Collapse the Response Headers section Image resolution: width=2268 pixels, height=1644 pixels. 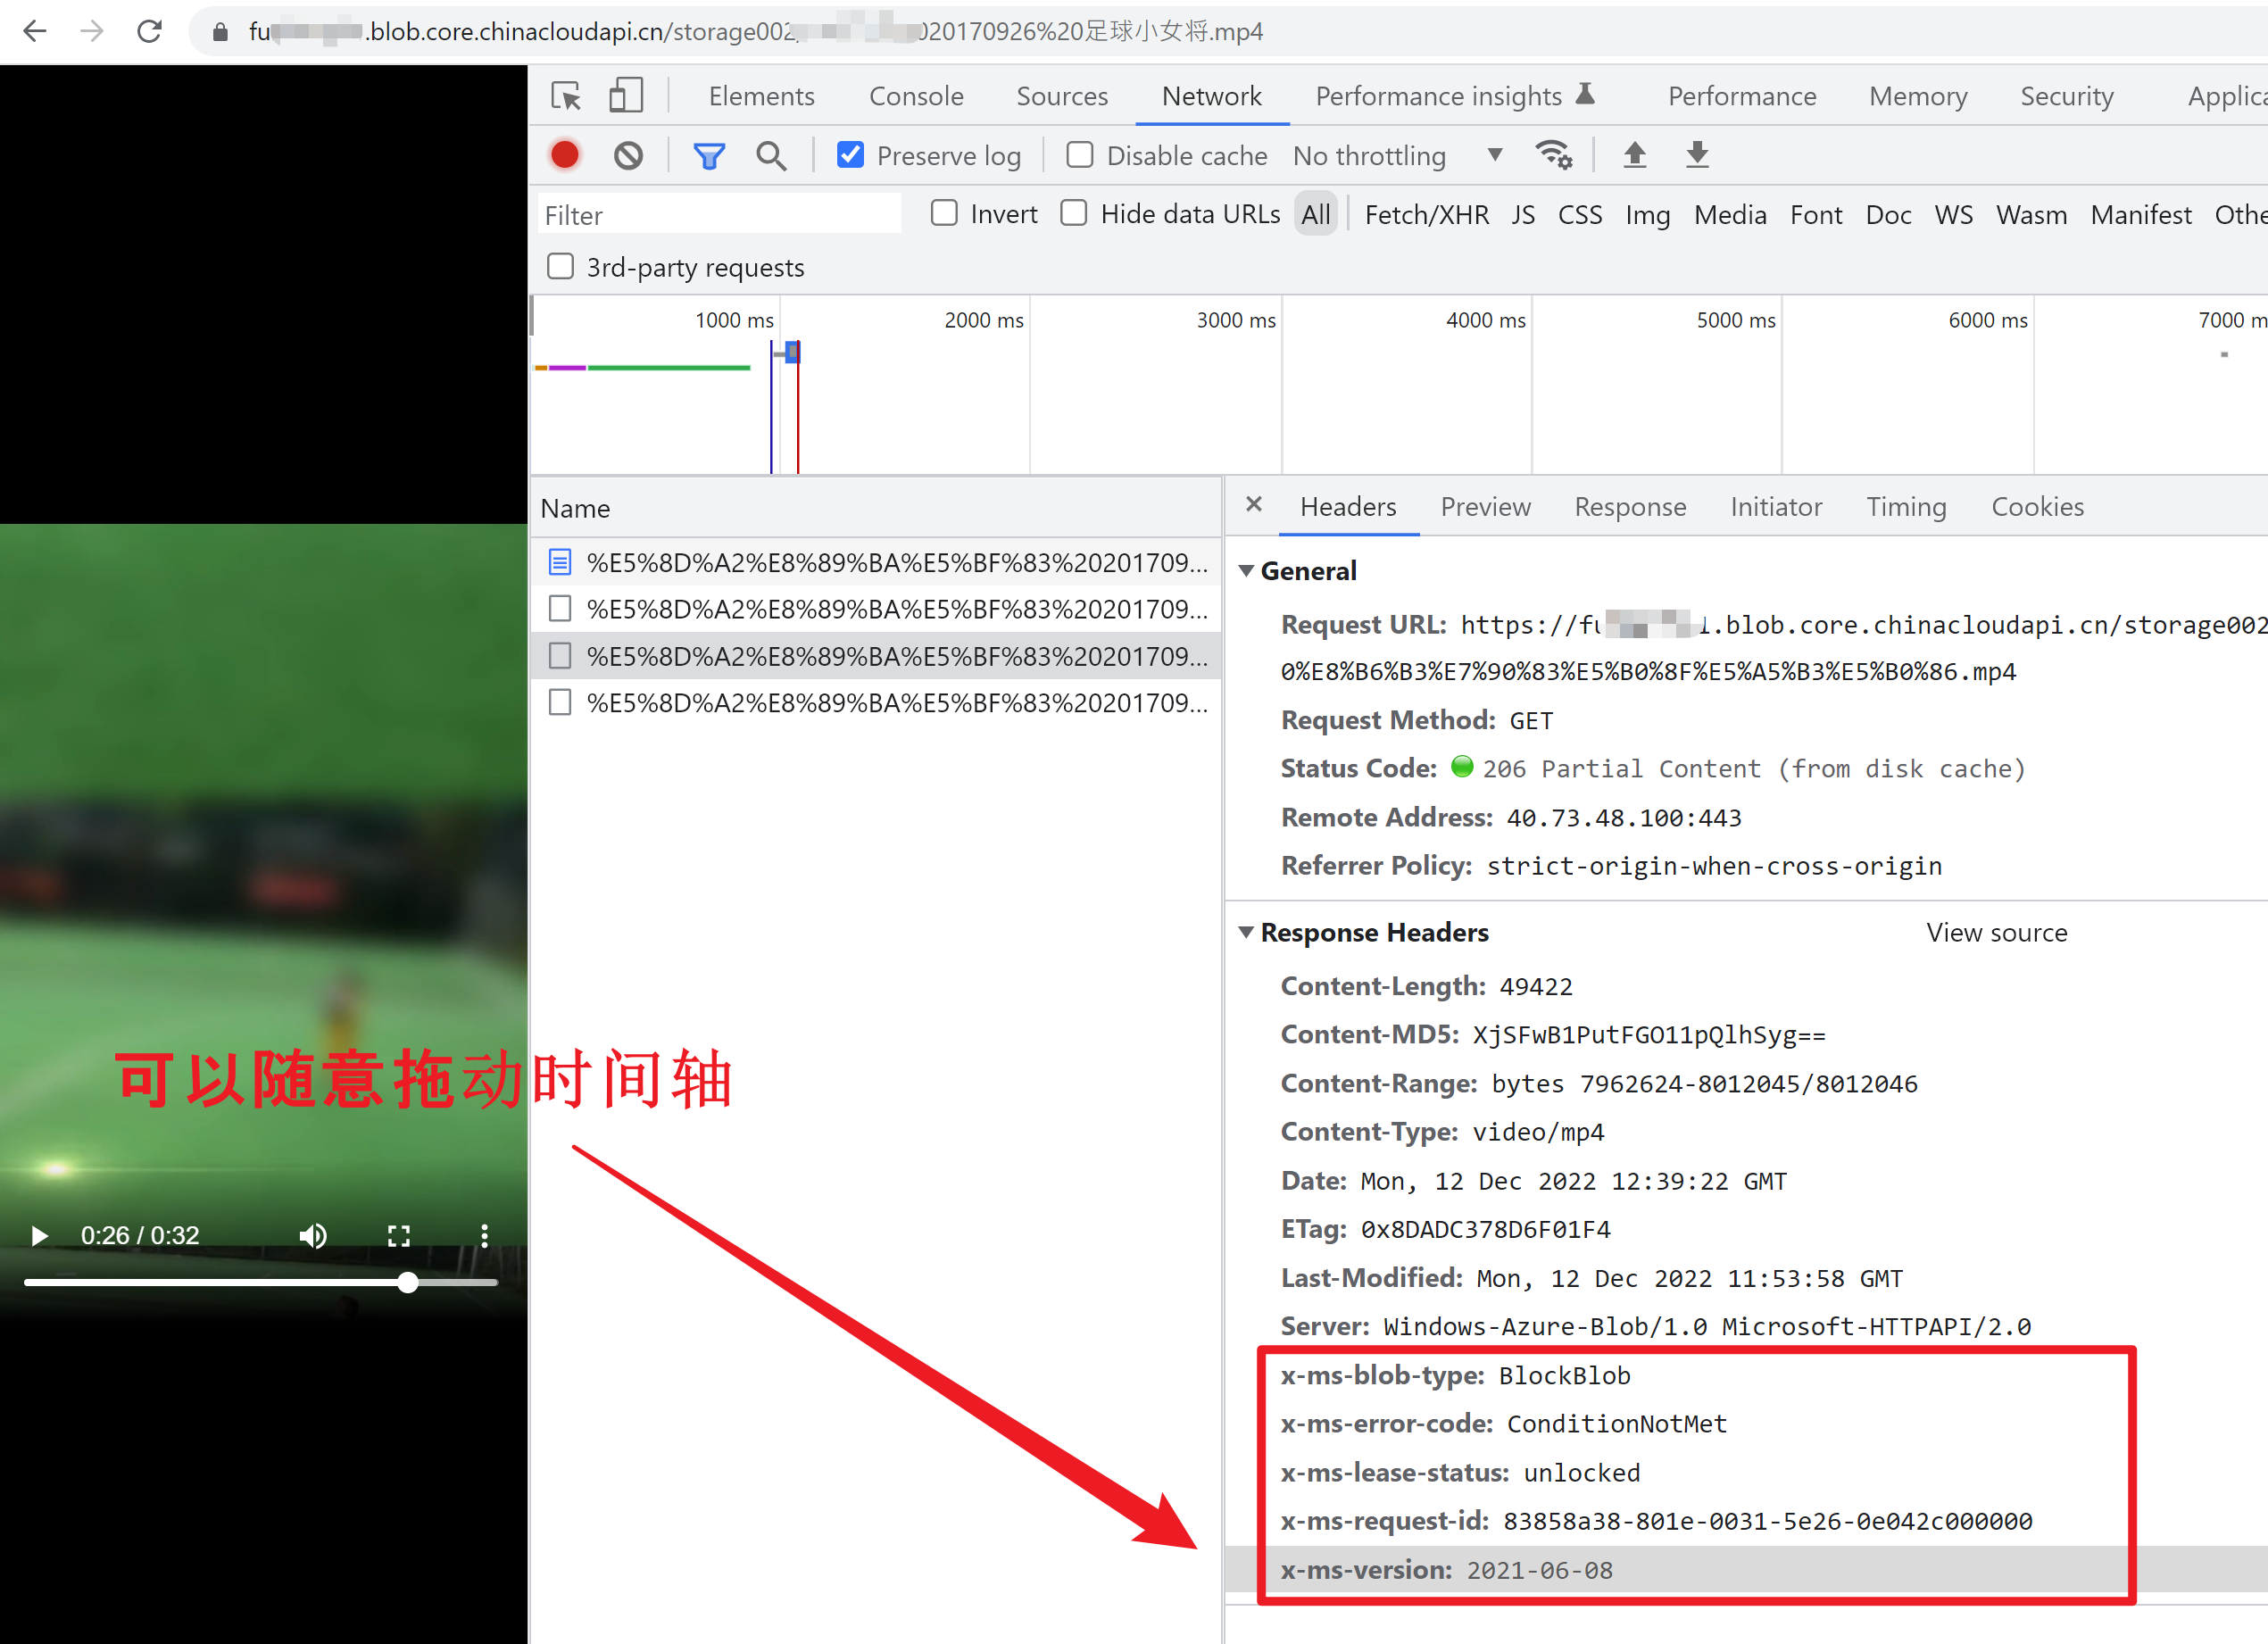click(1246, 932)
